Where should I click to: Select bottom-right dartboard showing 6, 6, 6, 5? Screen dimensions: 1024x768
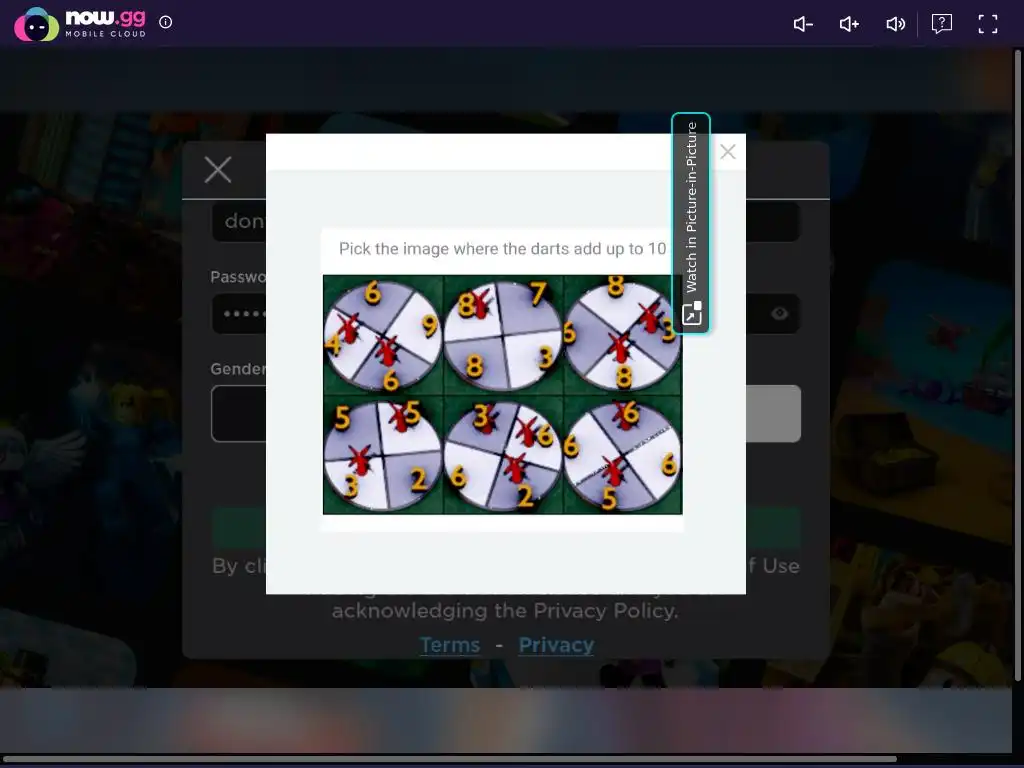point(622,455)
